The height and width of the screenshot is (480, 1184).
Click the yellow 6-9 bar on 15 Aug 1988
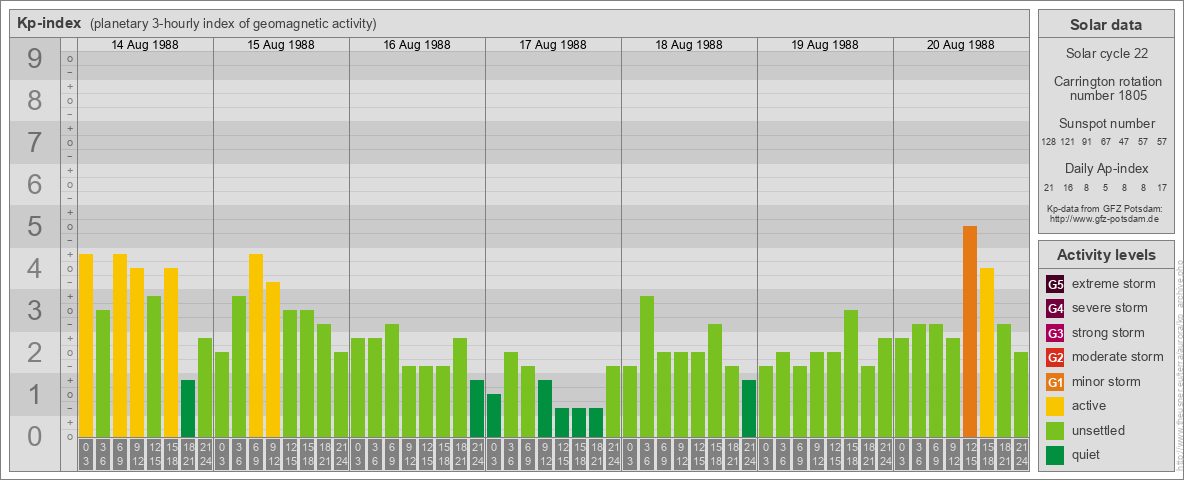pyautogui.click(x=256, y=346)
